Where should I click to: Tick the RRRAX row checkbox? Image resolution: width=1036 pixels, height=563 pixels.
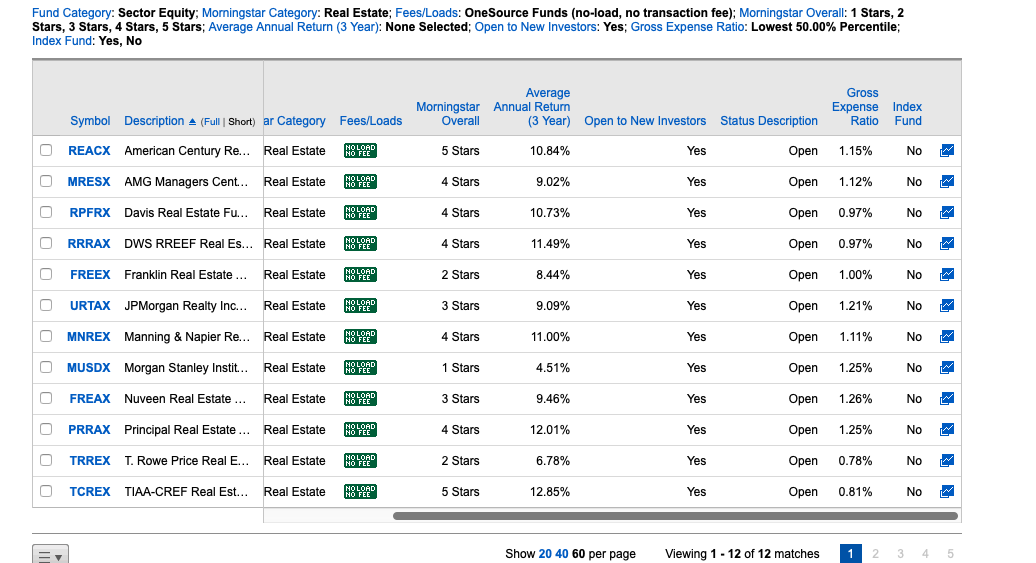(x=46, y=243)
